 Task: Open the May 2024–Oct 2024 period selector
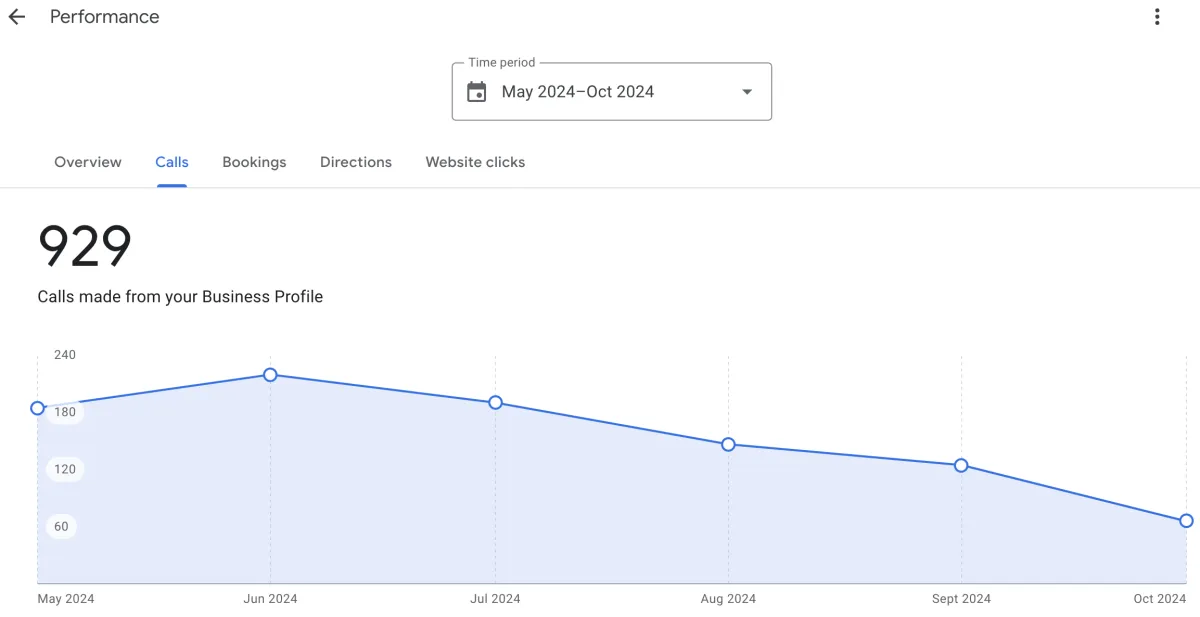(x=578, y=92)
